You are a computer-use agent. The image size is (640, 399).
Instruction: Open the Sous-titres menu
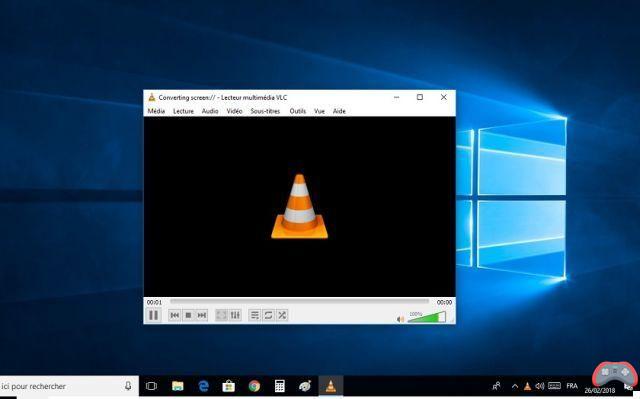265,111
